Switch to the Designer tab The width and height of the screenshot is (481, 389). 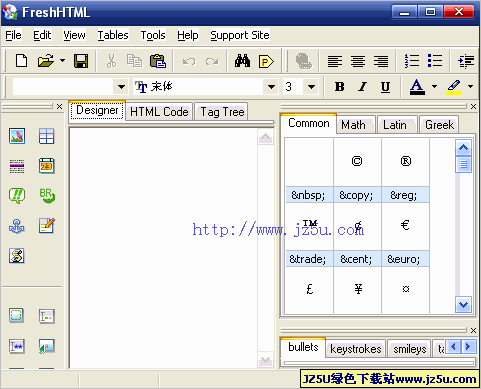[x=97, y=110]
